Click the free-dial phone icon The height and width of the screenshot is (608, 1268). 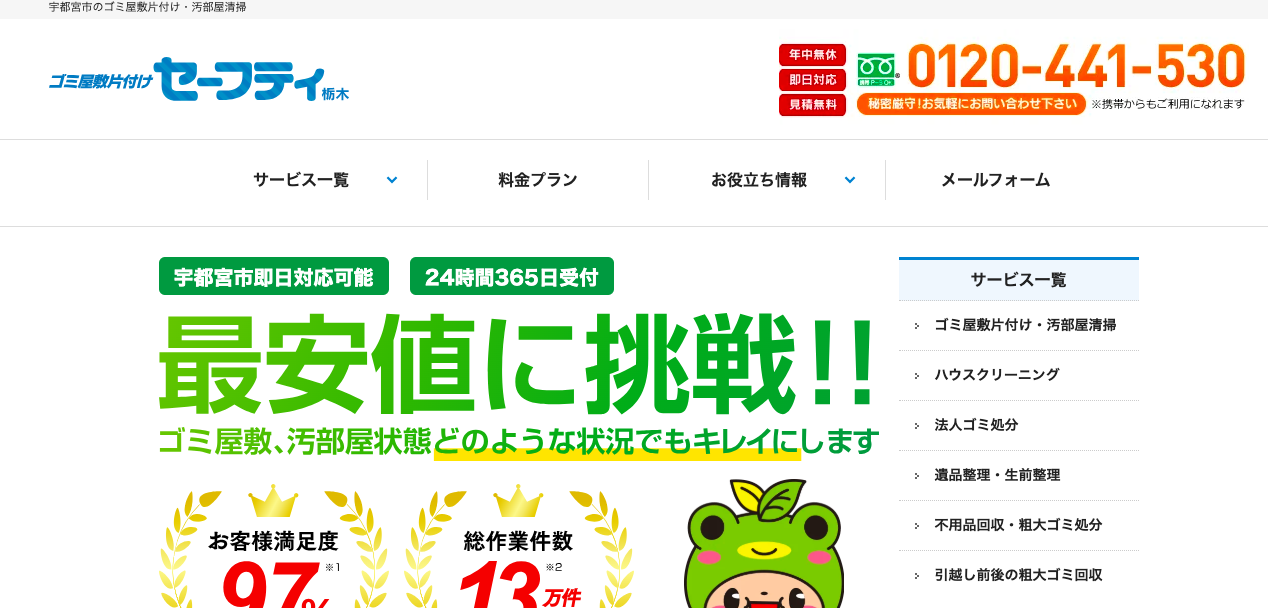(877, 70)
